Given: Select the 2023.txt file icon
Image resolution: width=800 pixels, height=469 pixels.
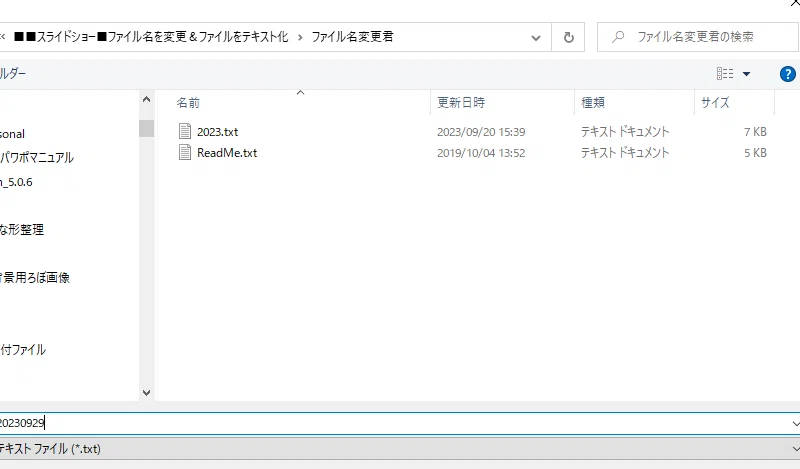Looking at the screenshot, I should click(185, 131).
